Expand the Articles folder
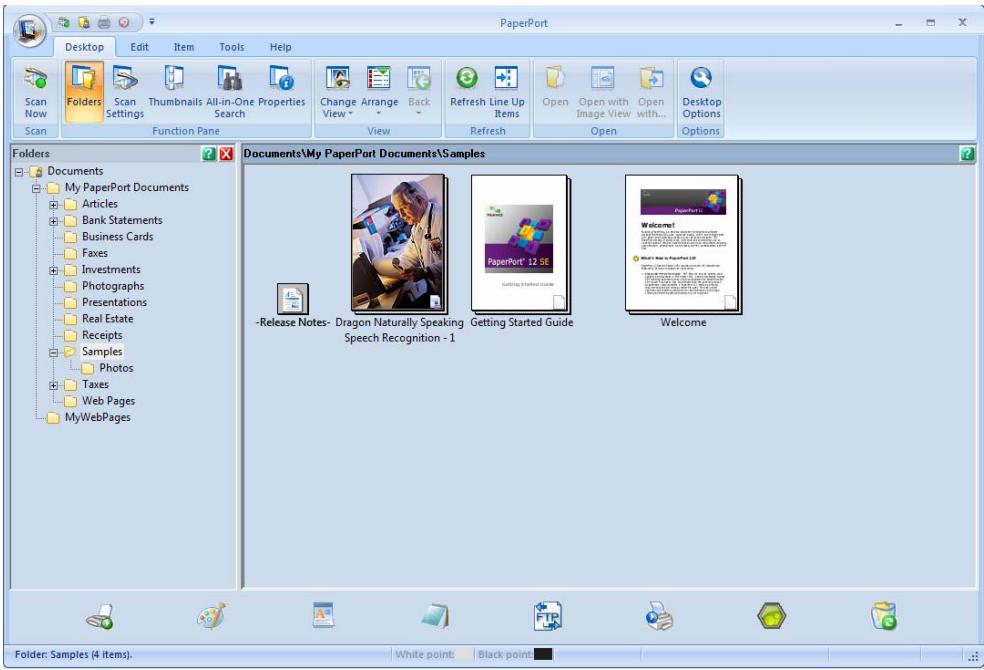Screen dimensions: 984x670 coord(53,205)
